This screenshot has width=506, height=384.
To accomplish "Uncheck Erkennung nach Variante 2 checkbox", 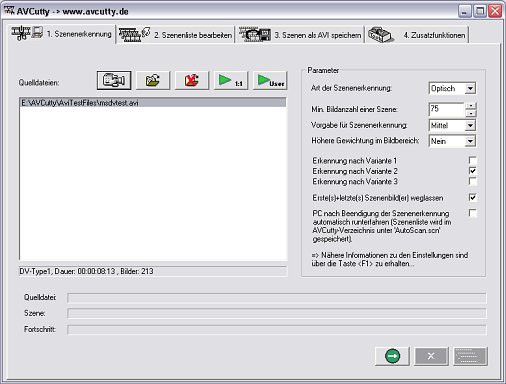I will click(472, 171).
